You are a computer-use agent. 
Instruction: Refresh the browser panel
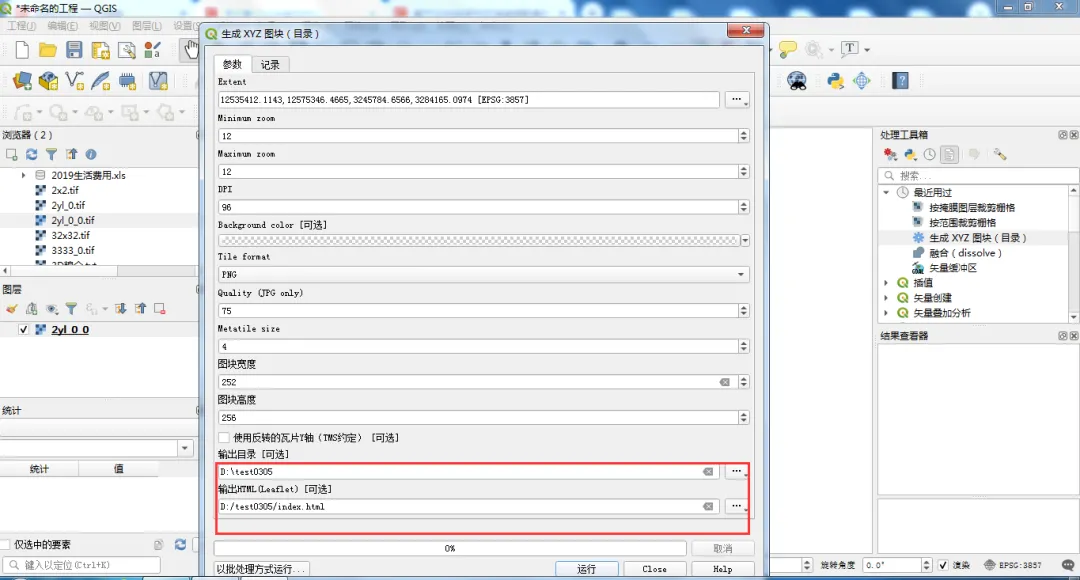click(31, 154)
